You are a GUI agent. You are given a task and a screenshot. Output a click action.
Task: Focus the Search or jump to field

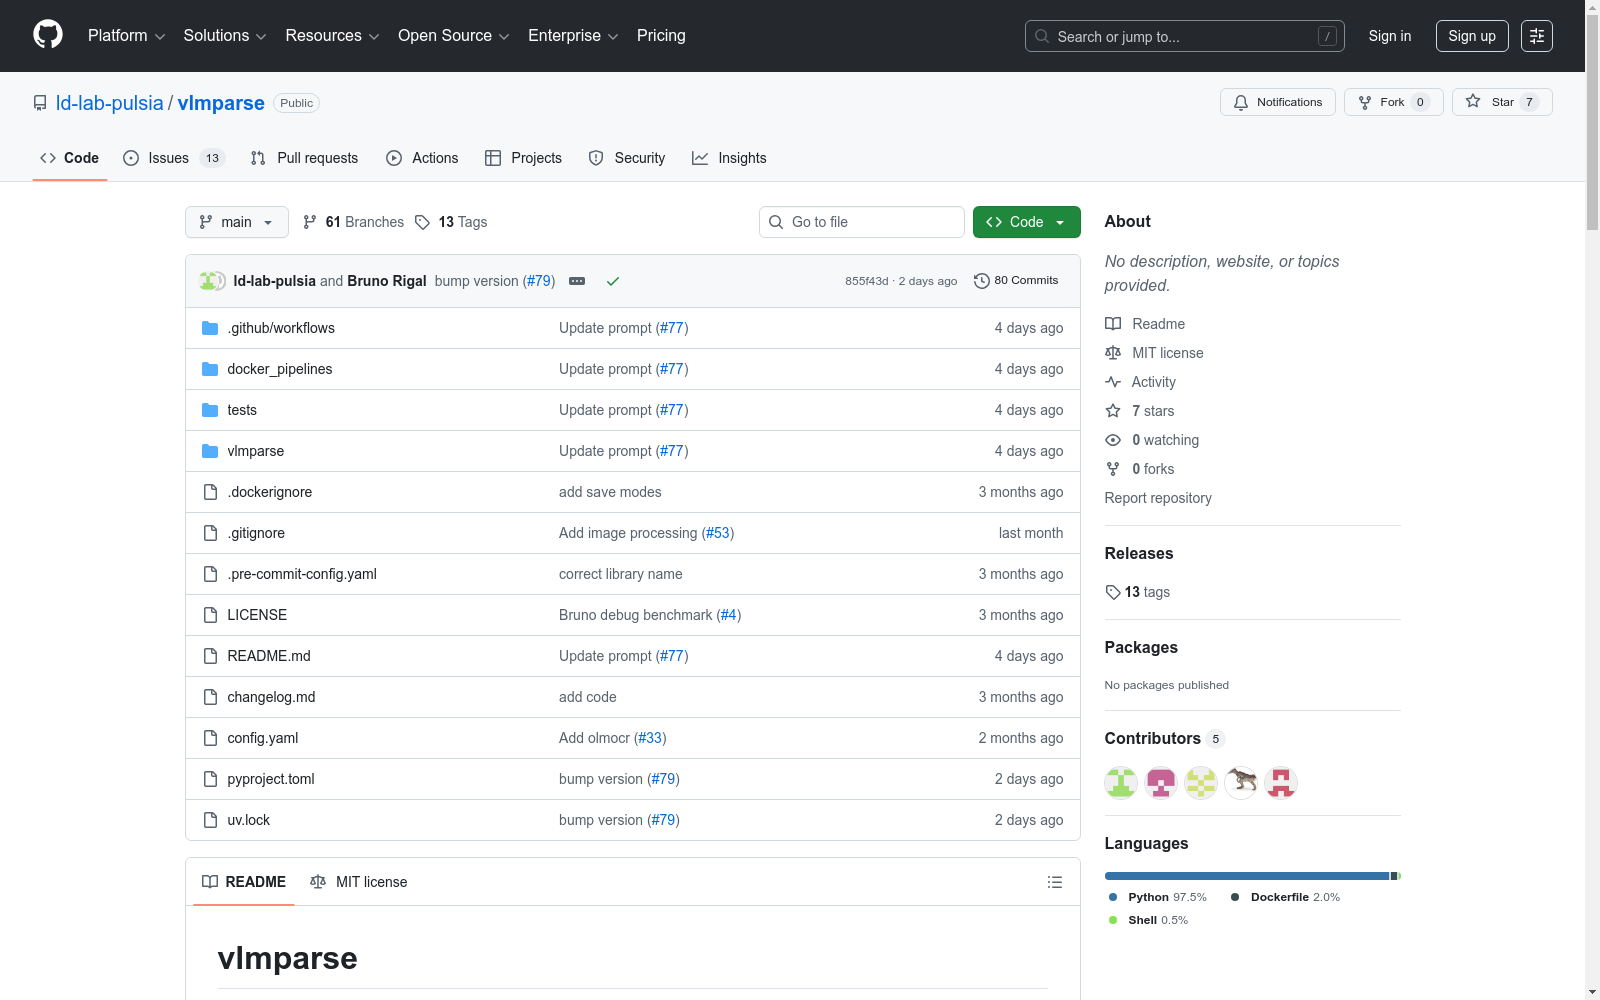1184,36
